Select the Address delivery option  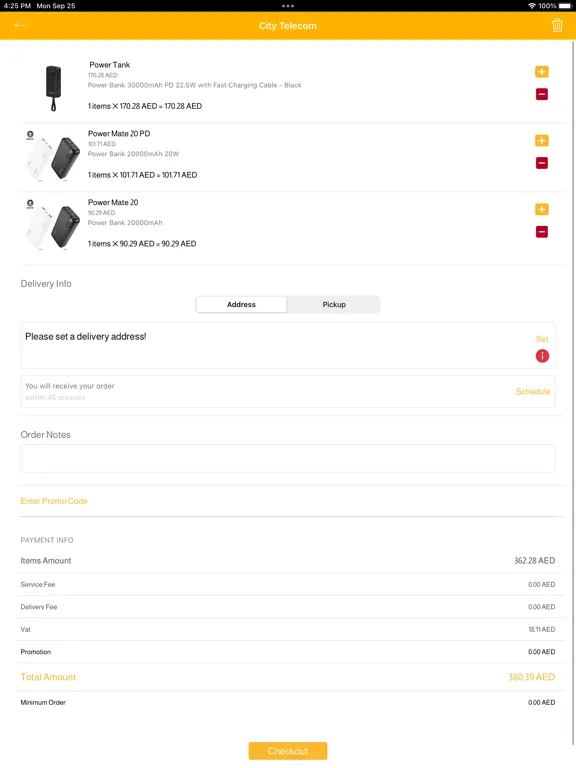pyautogui.click(x=241, y=305)
